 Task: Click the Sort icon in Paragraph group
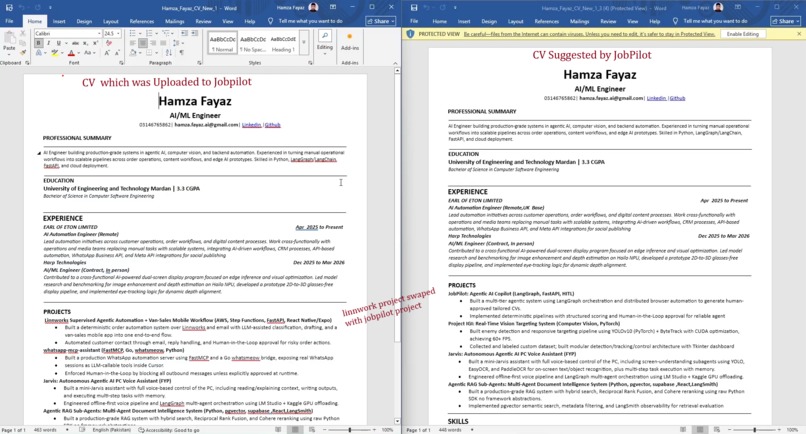(169, 52)
